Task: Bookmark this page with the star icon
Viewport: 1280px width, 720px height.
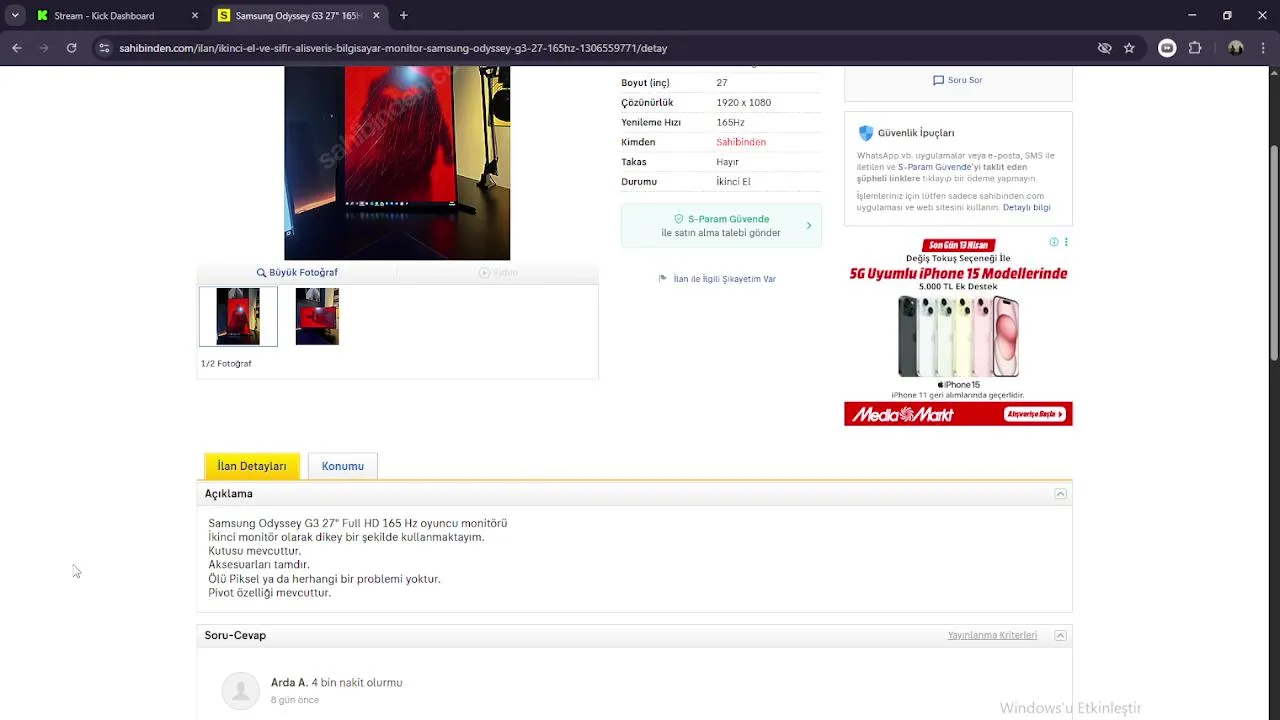Action: tap(1129, 48)
